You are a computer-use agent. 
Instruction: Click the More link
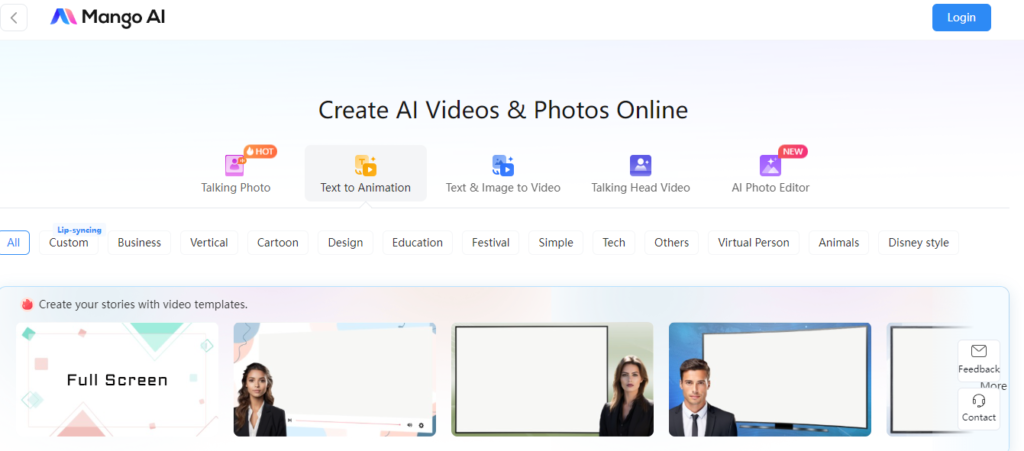[x=993, y=386]
